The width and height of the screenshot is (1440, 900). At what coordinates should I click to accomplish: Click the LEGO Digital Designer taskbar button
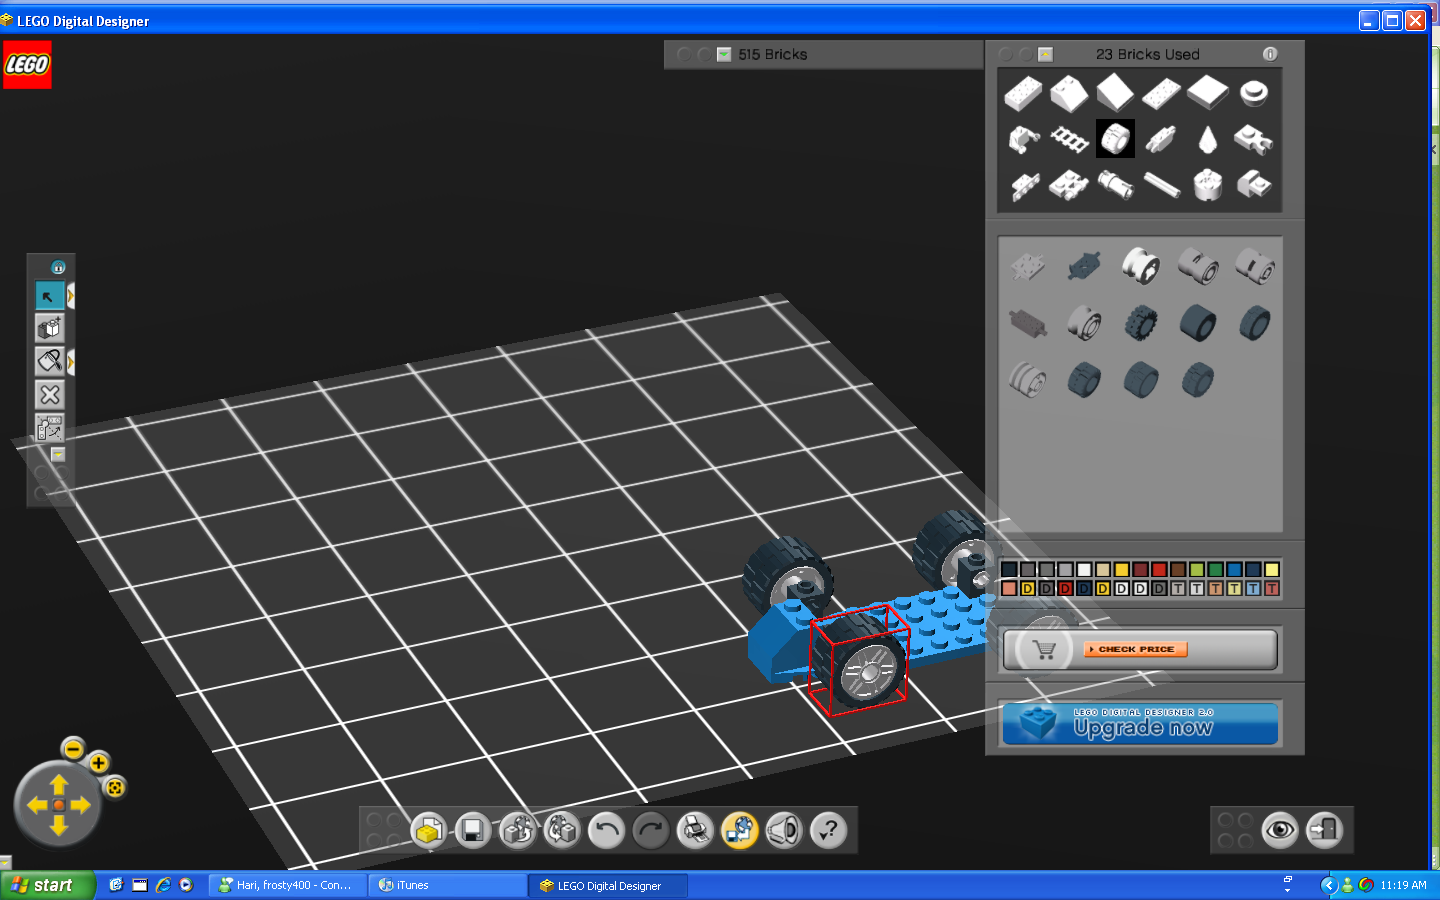608,885
